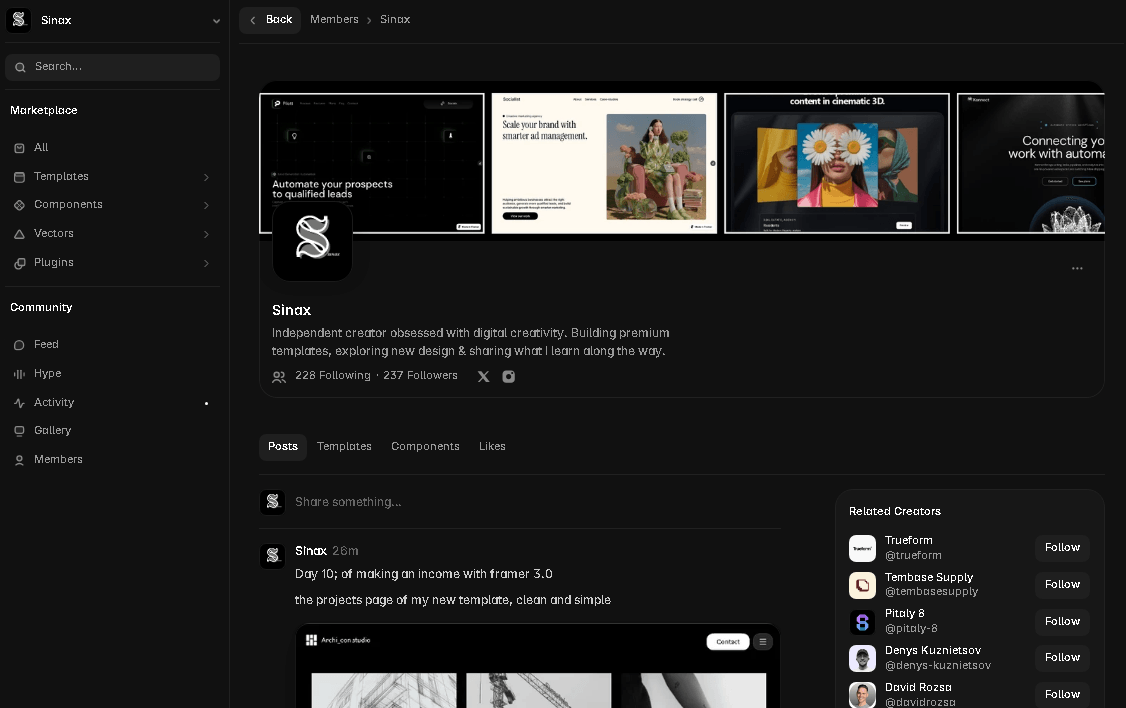View the 237 Followers list
Viewport: 1126px width, 708px height.
point(420,376)
